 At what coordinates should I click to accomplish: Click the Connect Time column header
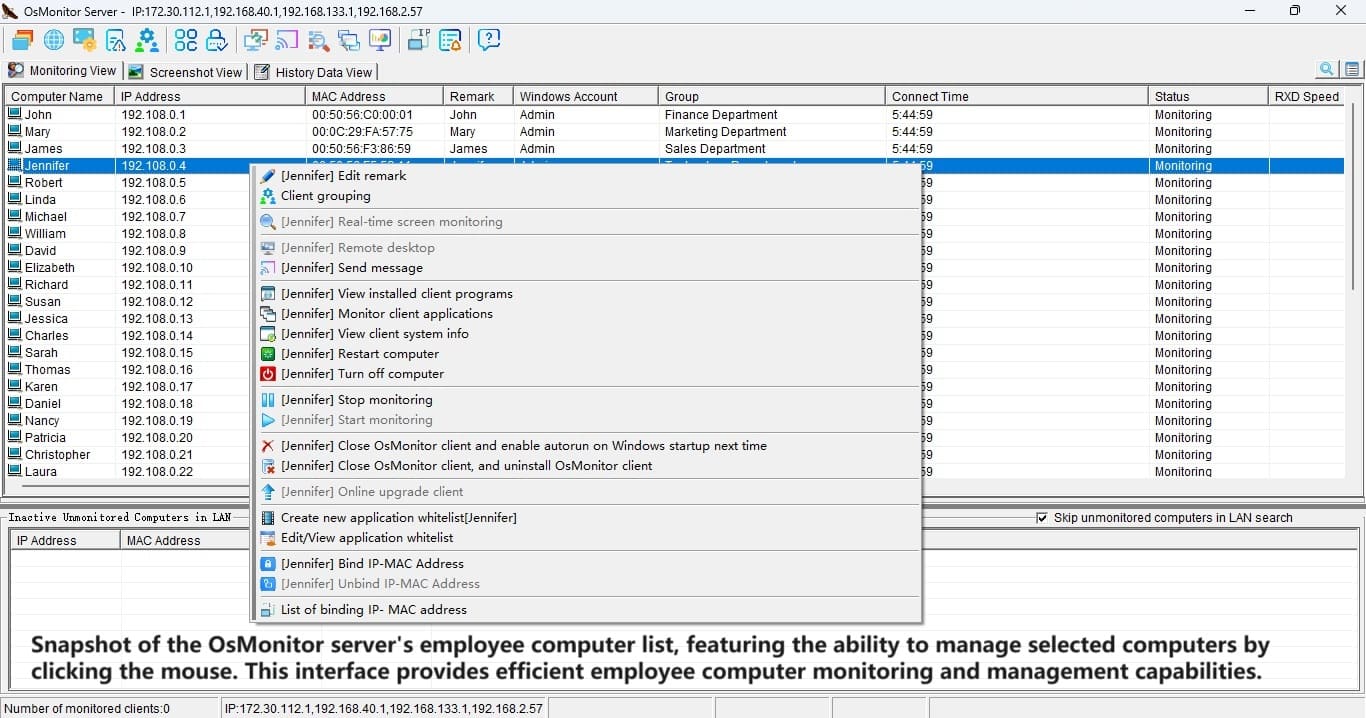click(1017, 97)
